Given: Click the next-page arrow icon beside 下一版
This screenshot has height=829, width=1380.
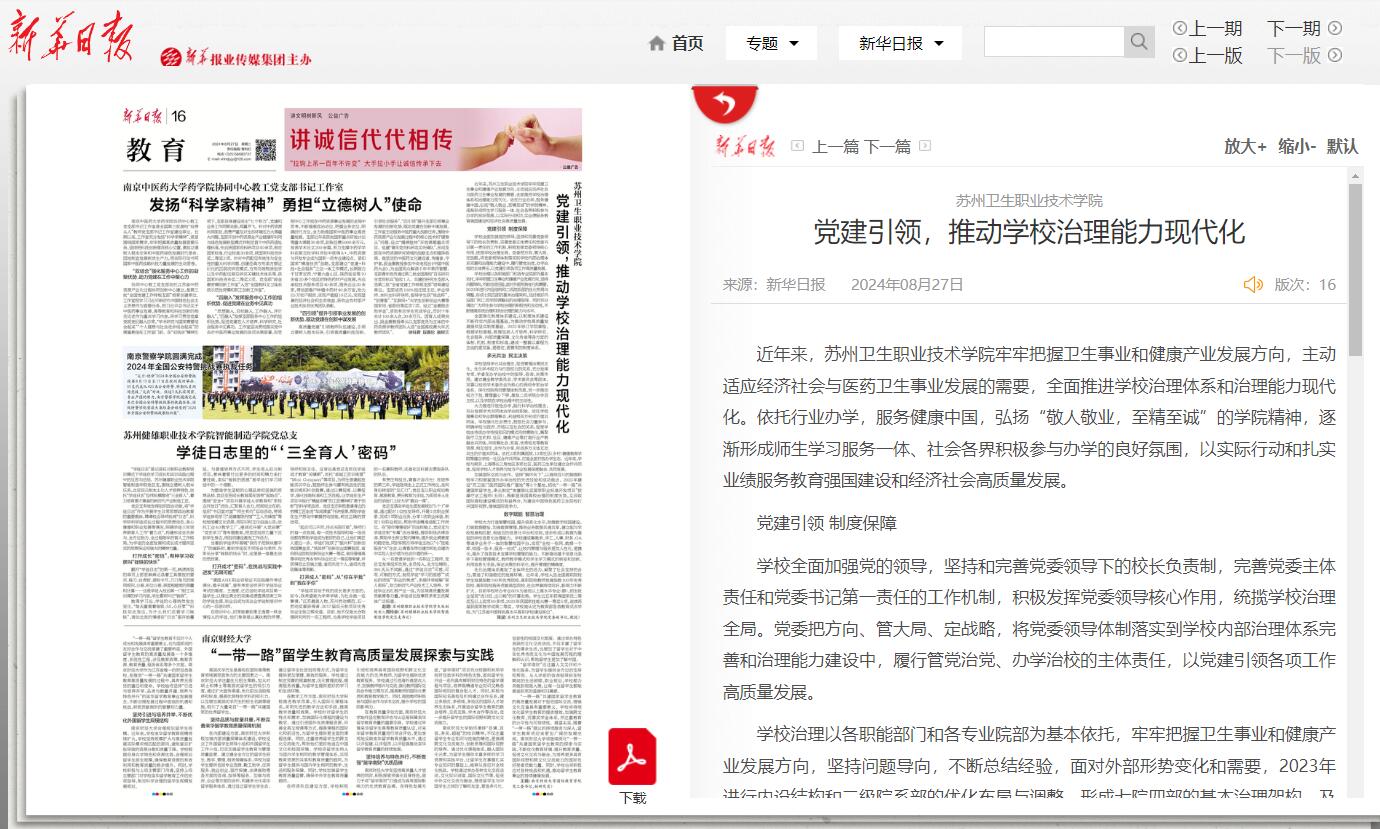Looking at the screenshot, I should click(x=1334, y=55).
